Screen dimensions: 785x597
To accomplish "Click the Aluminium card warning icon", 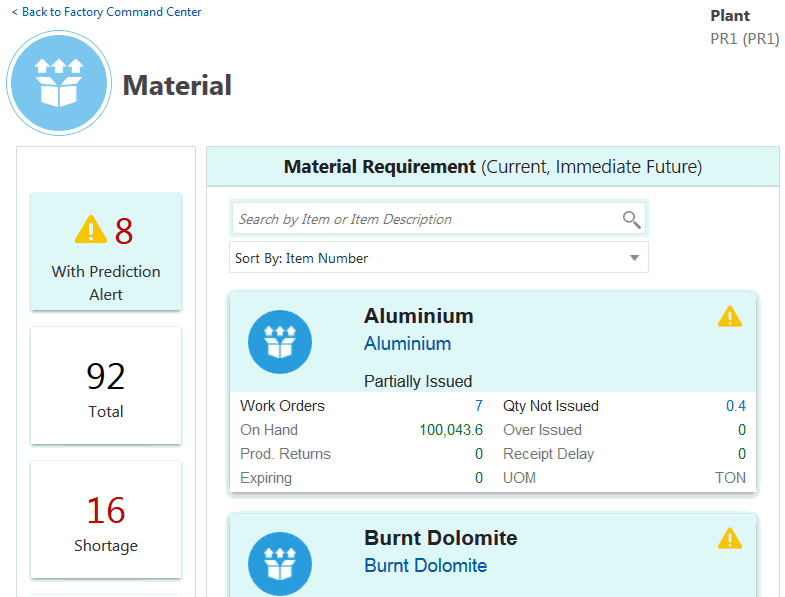I will [x=729, y=317].
